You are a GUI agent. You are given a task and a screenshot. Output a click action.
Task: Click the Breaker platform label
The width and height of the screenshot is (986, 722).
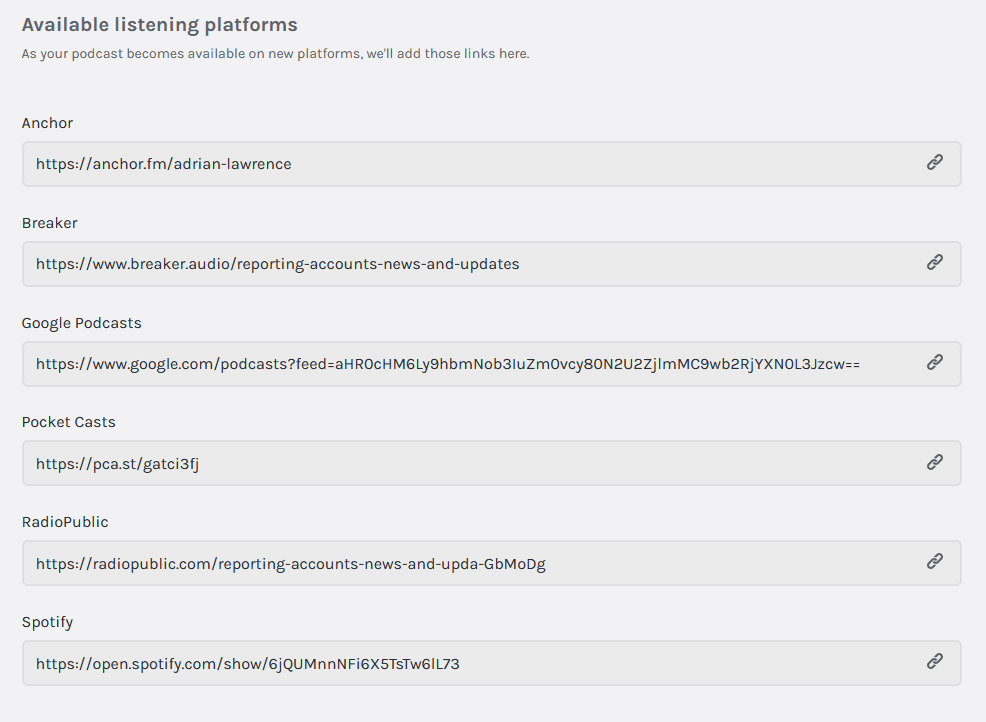pyautogui.click(x=50, y=223)
